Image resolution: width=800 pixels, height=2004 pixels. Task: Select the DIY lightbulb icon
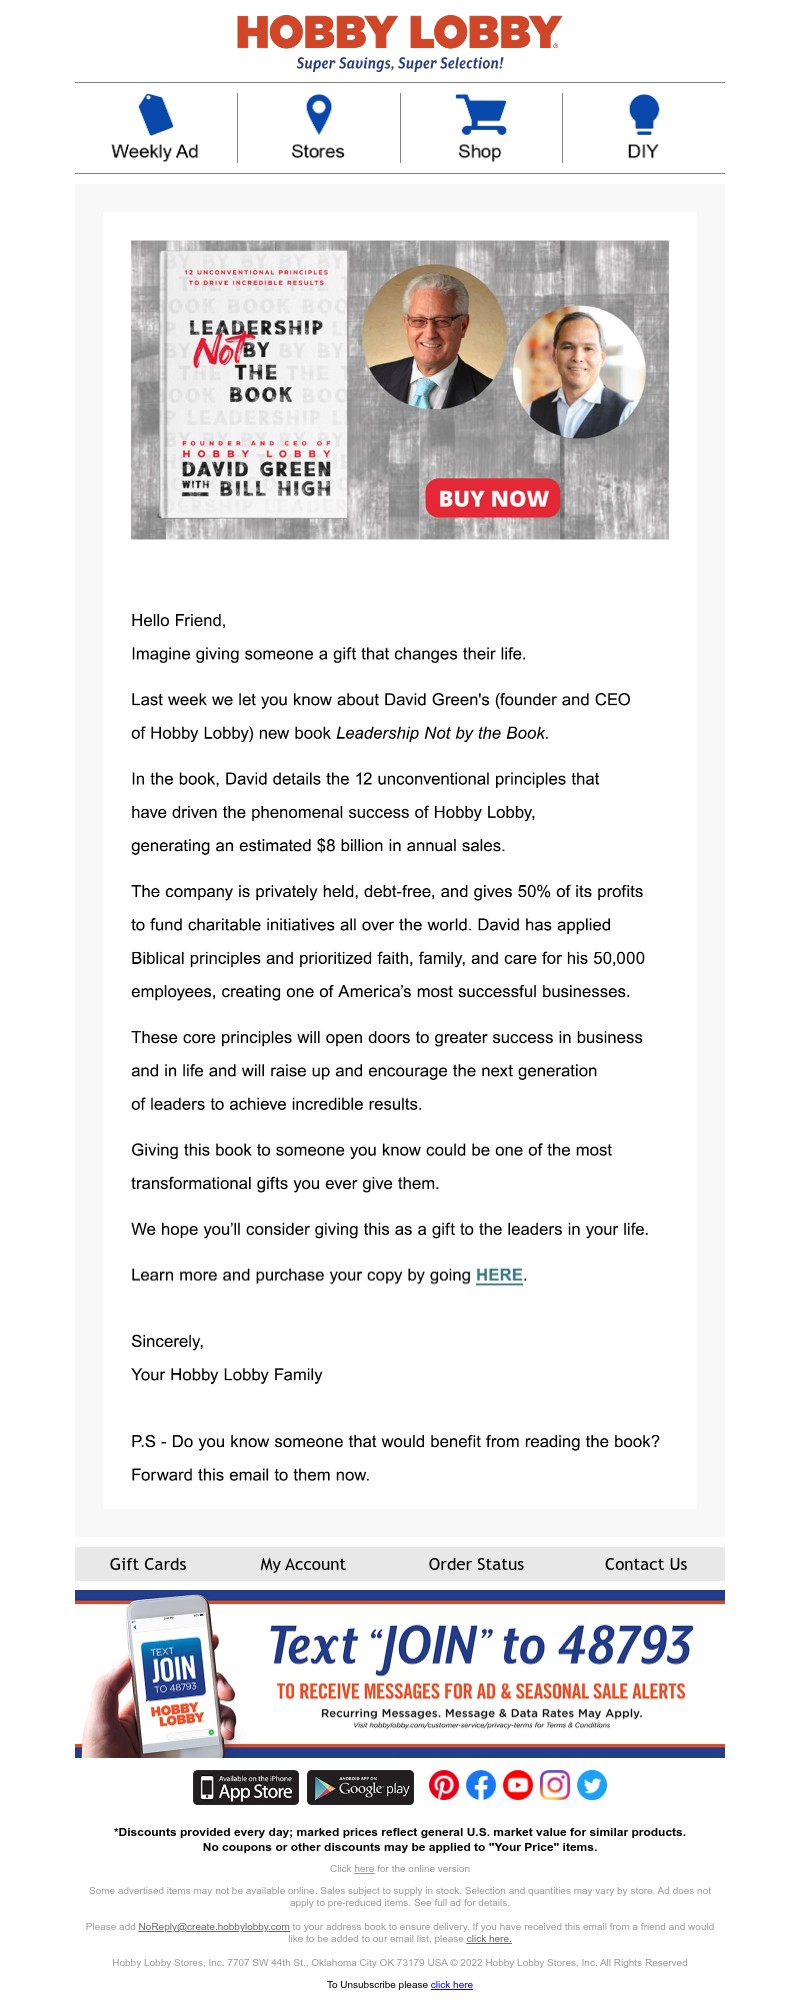point(643,114)
